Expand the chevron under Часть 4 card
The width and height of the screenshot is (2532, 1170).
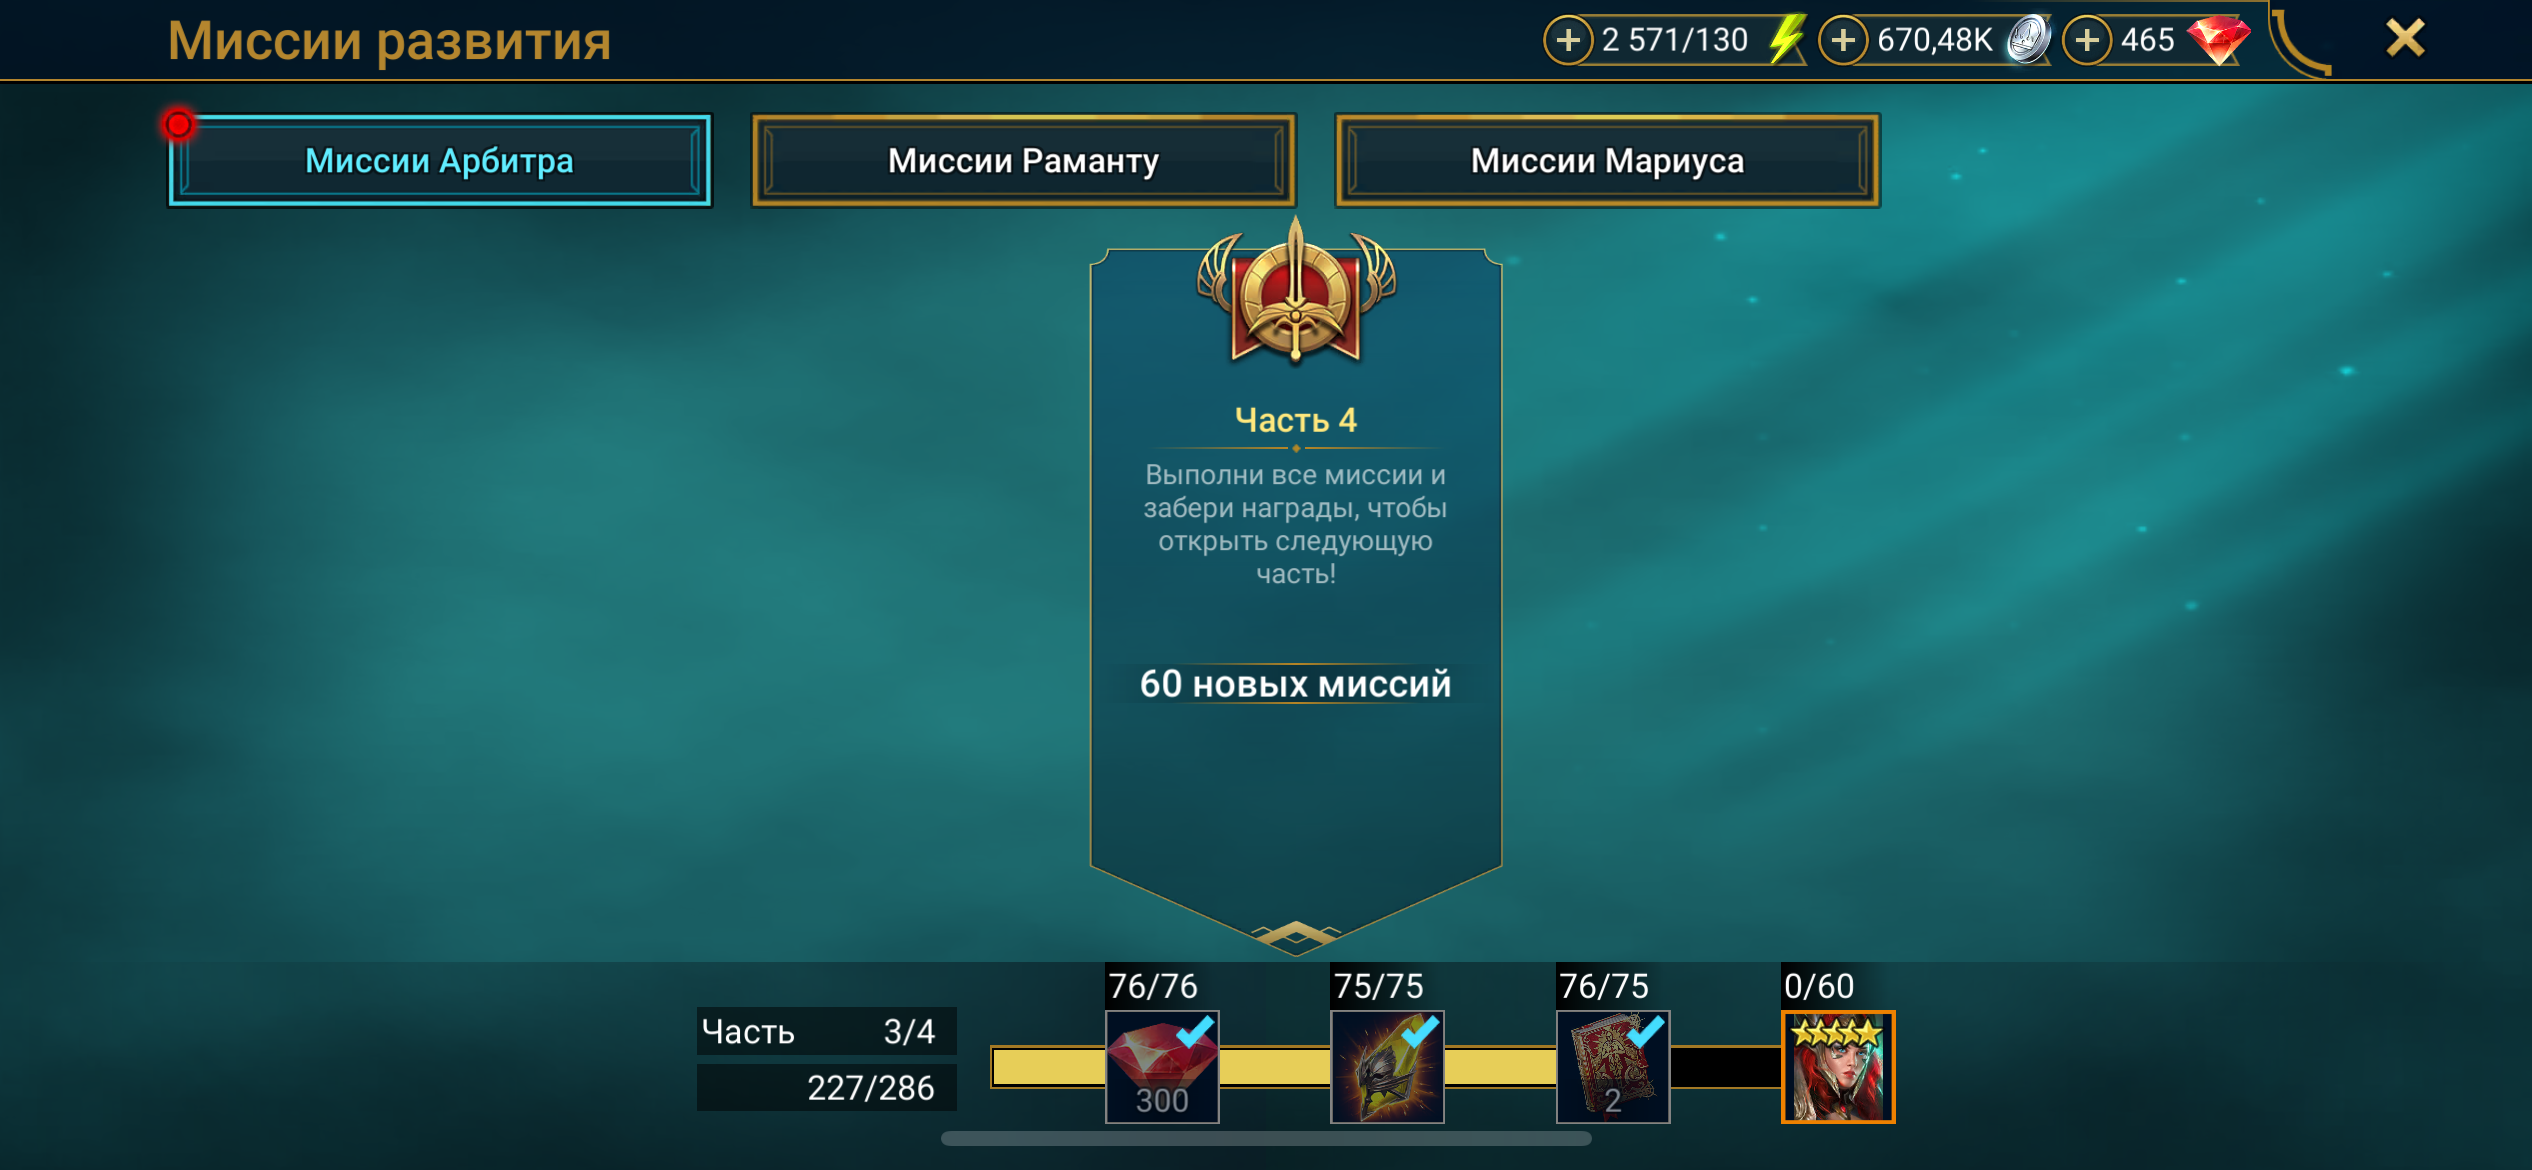pyautogui.click(x=1296, y=935)
